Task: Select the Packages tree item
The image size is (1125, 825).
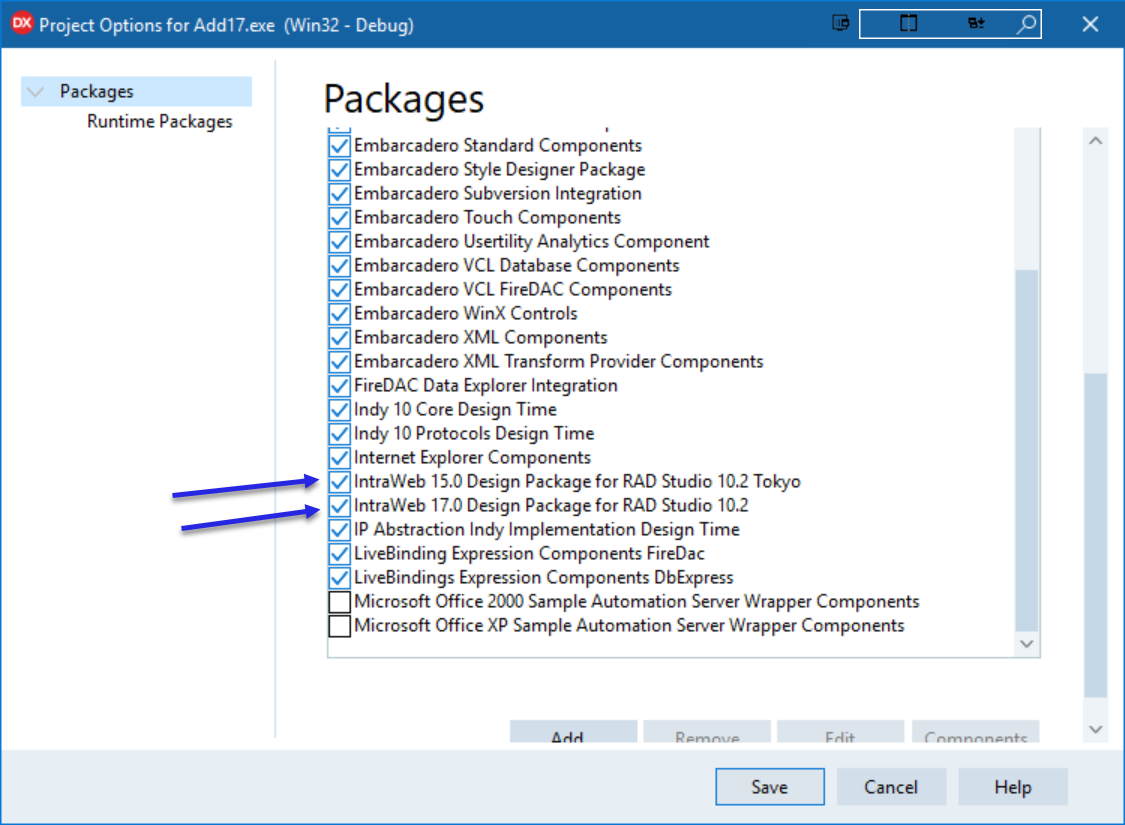Action: pos(97,92)
